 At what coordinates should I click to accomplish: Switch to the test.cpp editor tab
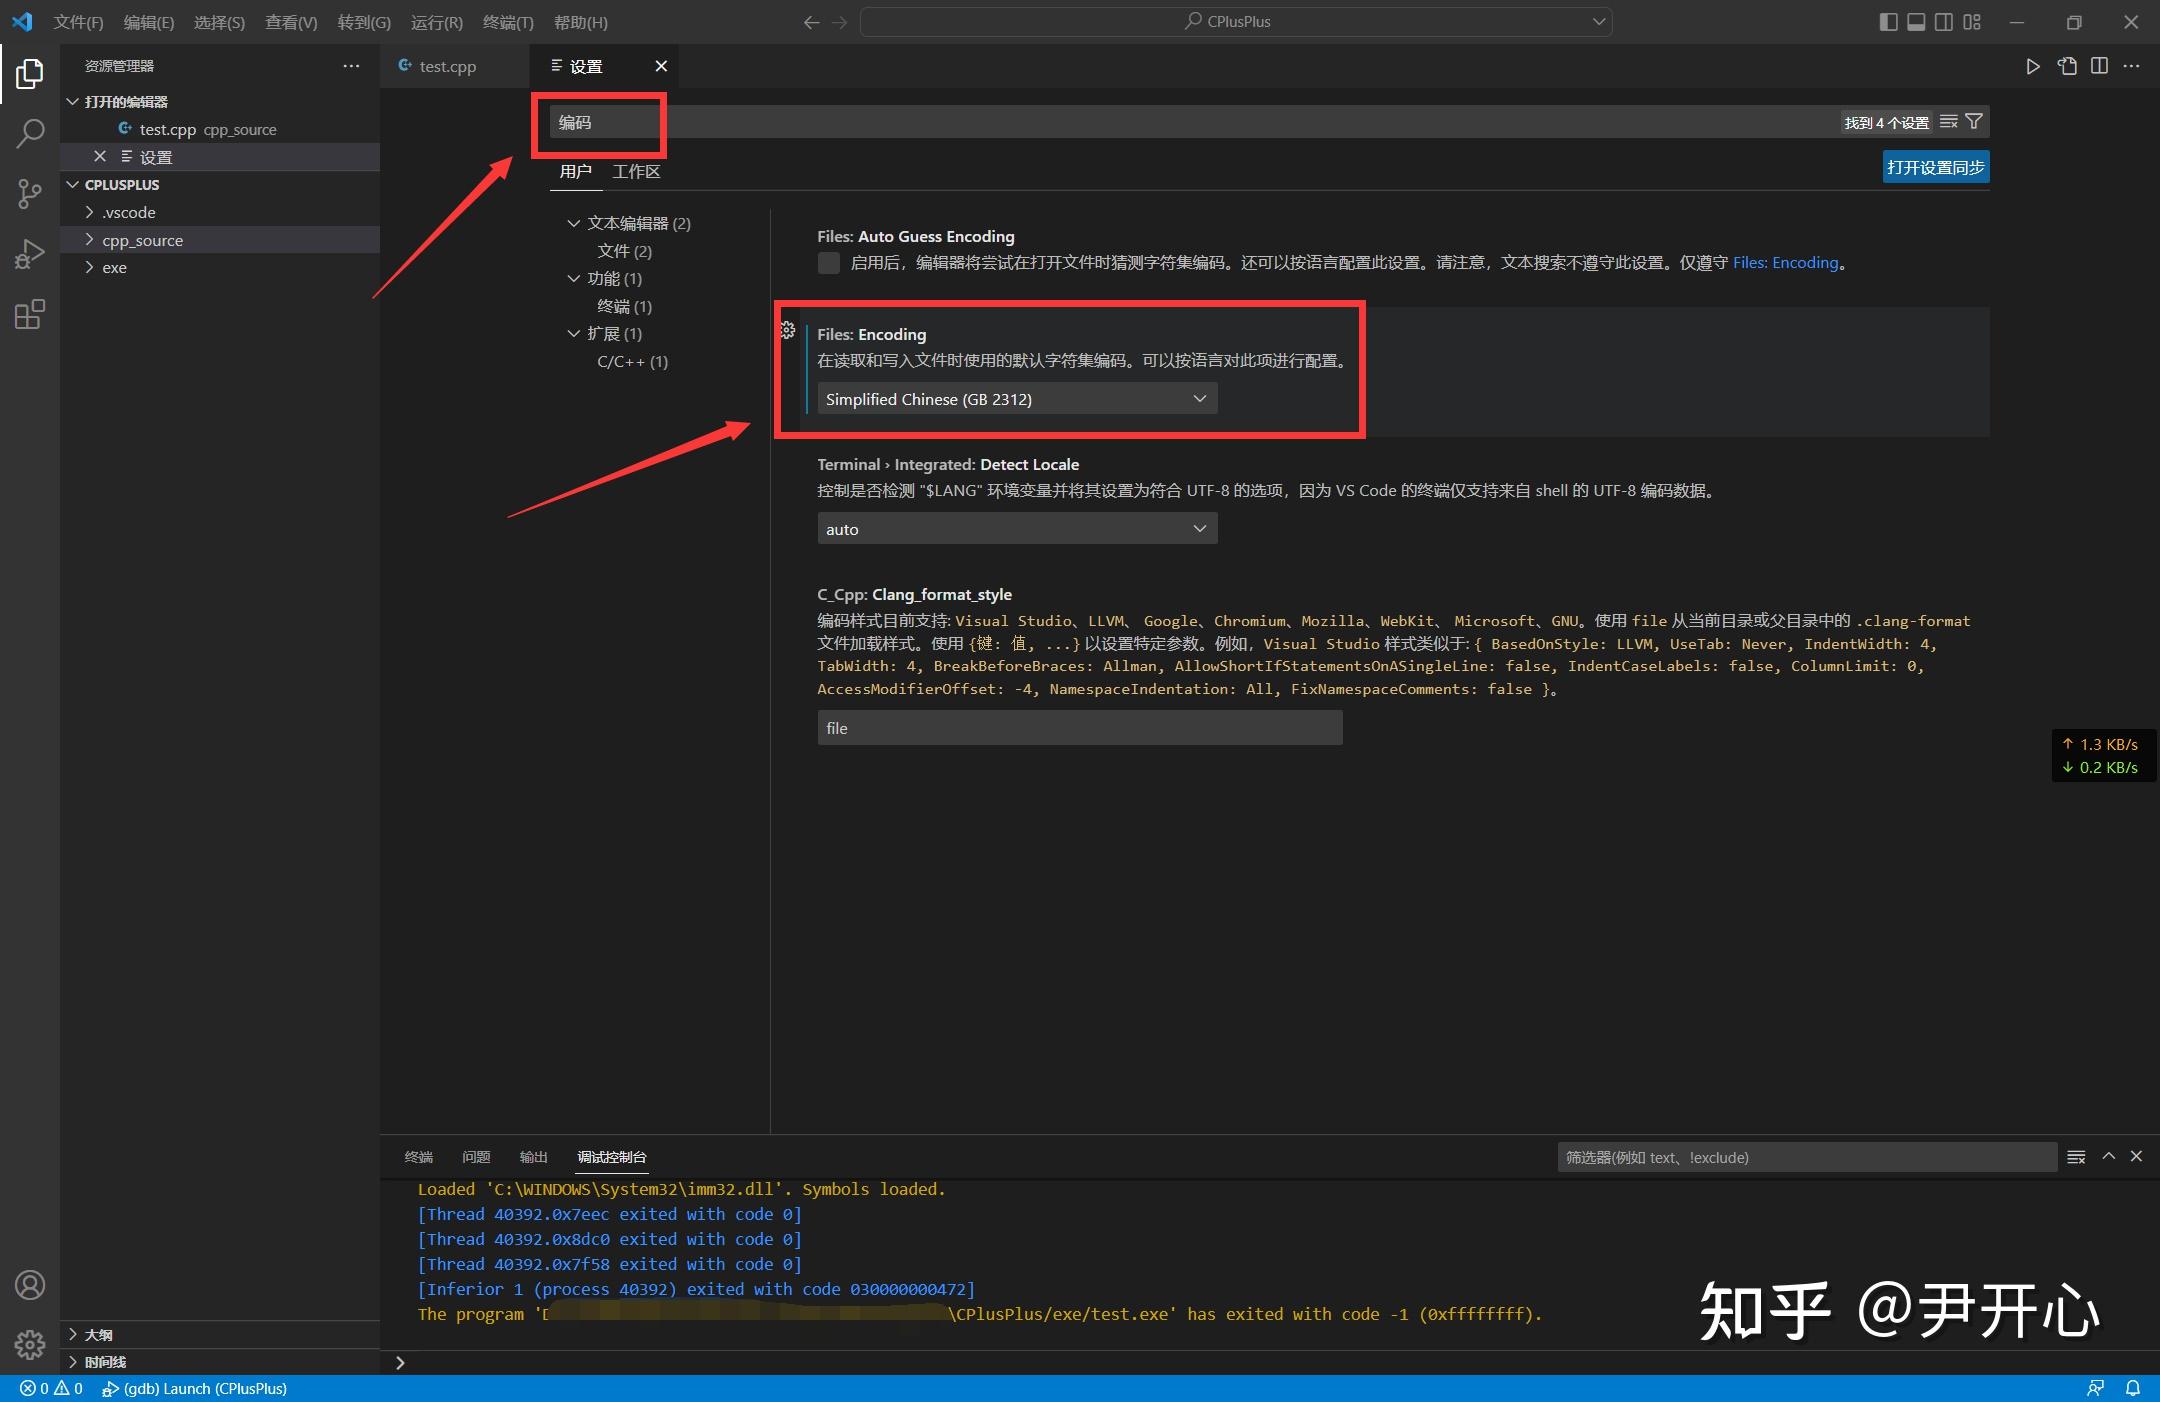pyautogui.click(x=447, y=66)
